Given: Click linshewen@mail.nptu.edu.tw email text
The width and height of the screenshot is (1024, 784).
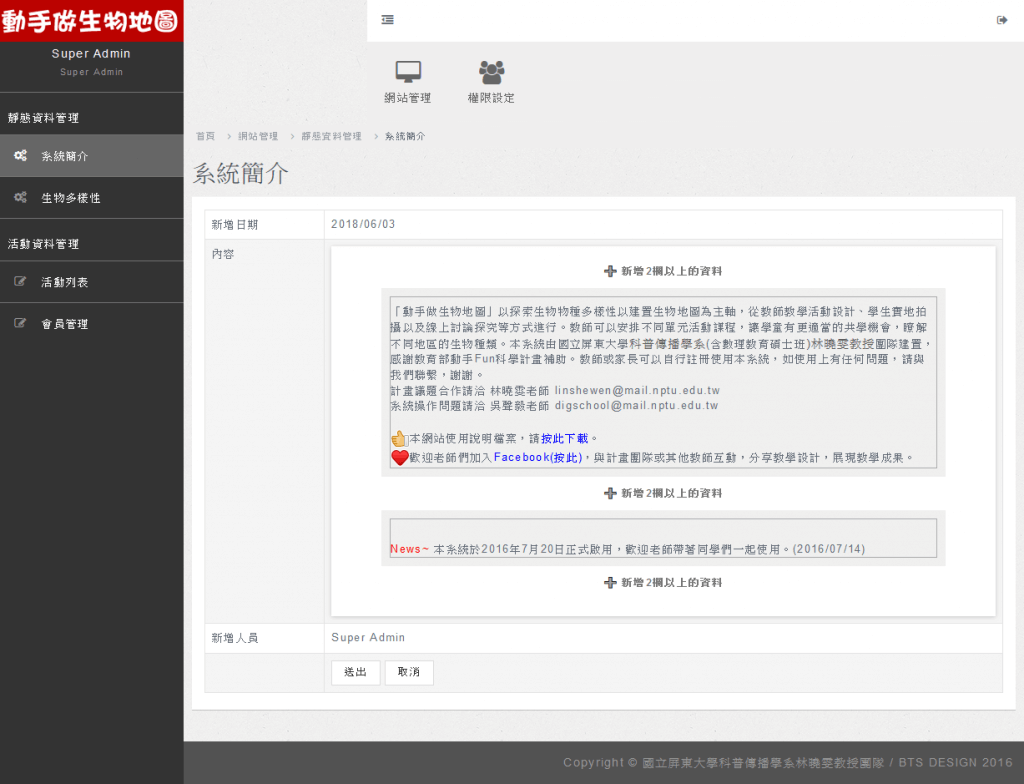Looking at the screenshot, I should [x=637, y=390].
